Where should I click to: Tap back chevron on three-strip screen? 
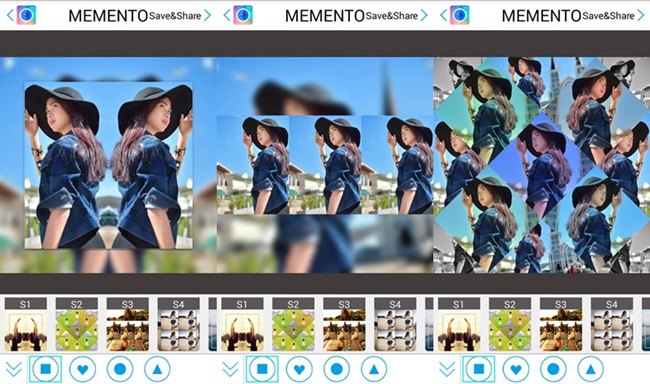(x=227, y=16)
